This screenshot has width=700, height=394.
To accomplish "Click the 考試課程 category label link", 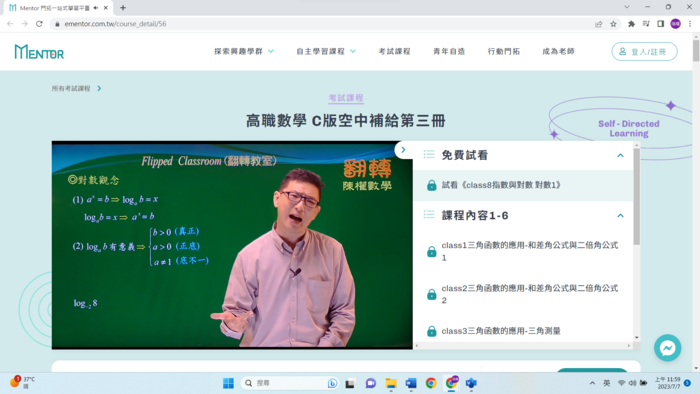I will pos(346,98).
